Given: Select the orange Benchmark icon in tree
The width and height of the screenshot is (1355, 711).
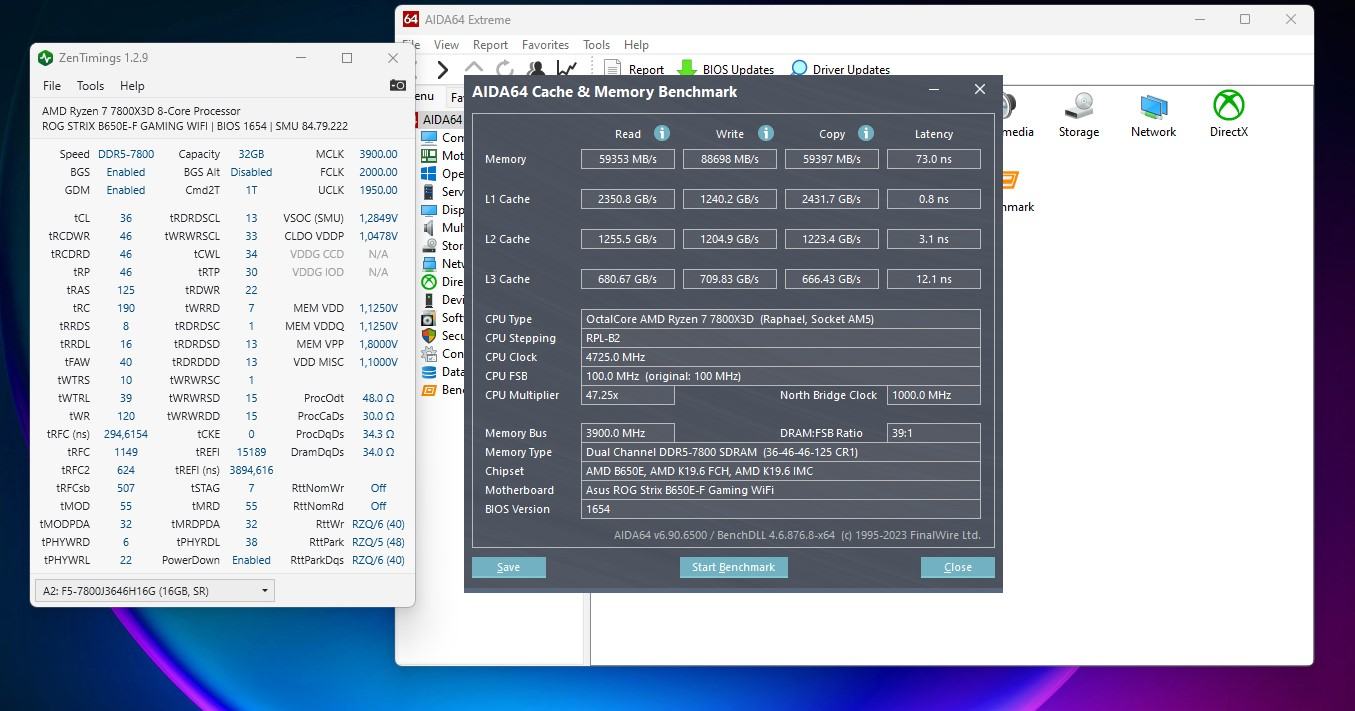Looking at the screenshot, I should click(x=429, y=389).
